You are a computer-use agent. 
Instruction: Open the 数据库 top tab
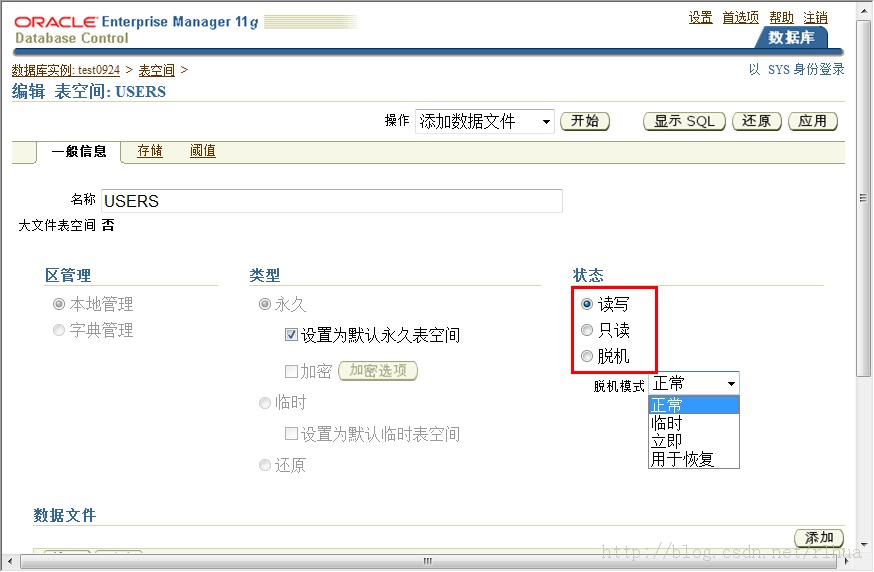[x=791, y=37]
